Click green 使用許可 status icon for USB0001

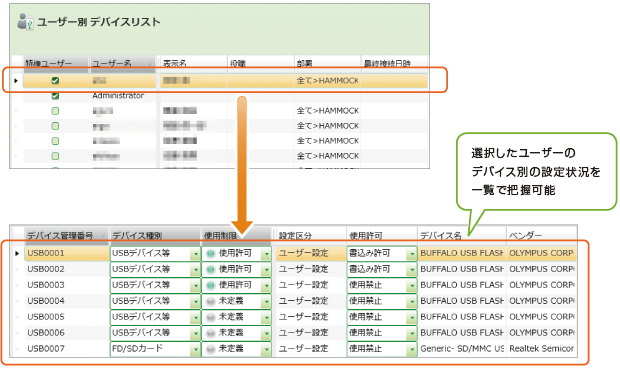(211, 253)
